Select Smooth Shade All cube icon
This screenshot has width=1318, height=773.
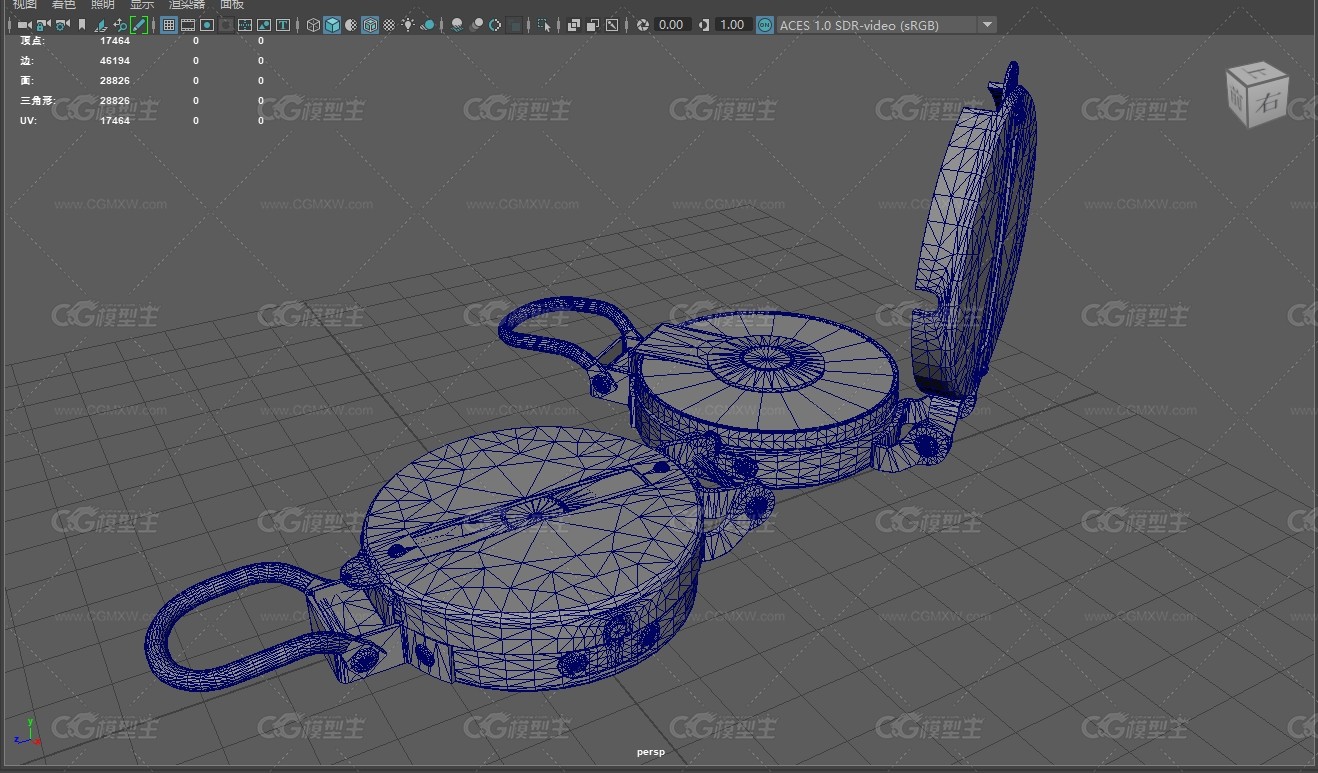(332, 25)
